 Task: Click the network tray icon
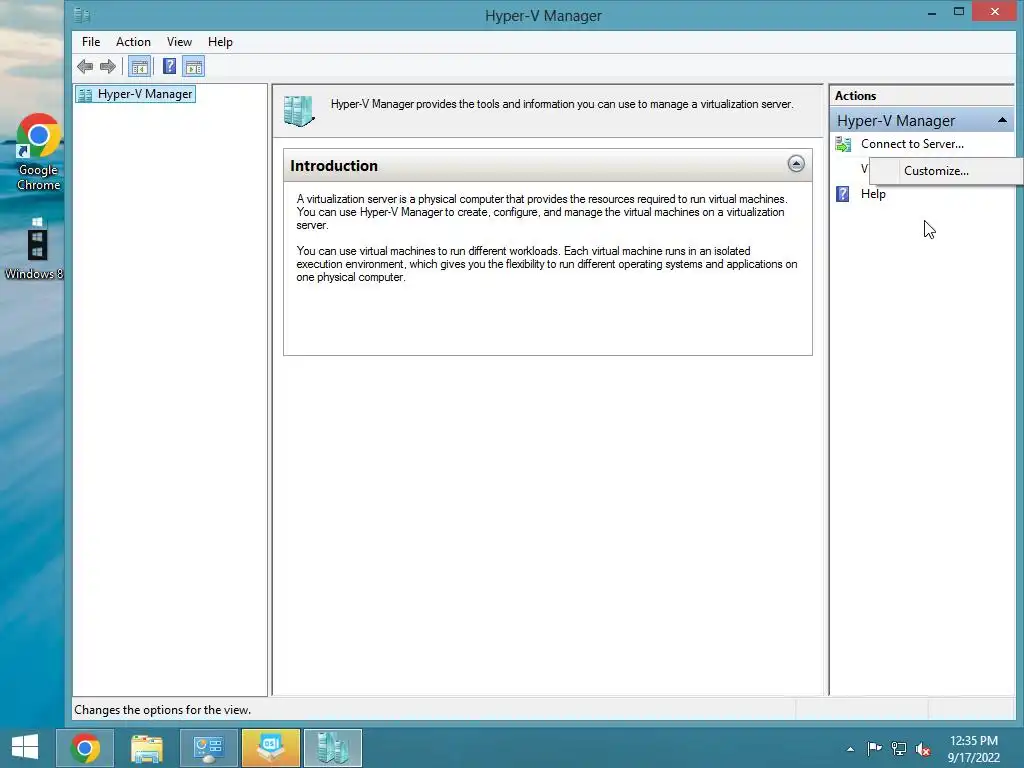899,749
